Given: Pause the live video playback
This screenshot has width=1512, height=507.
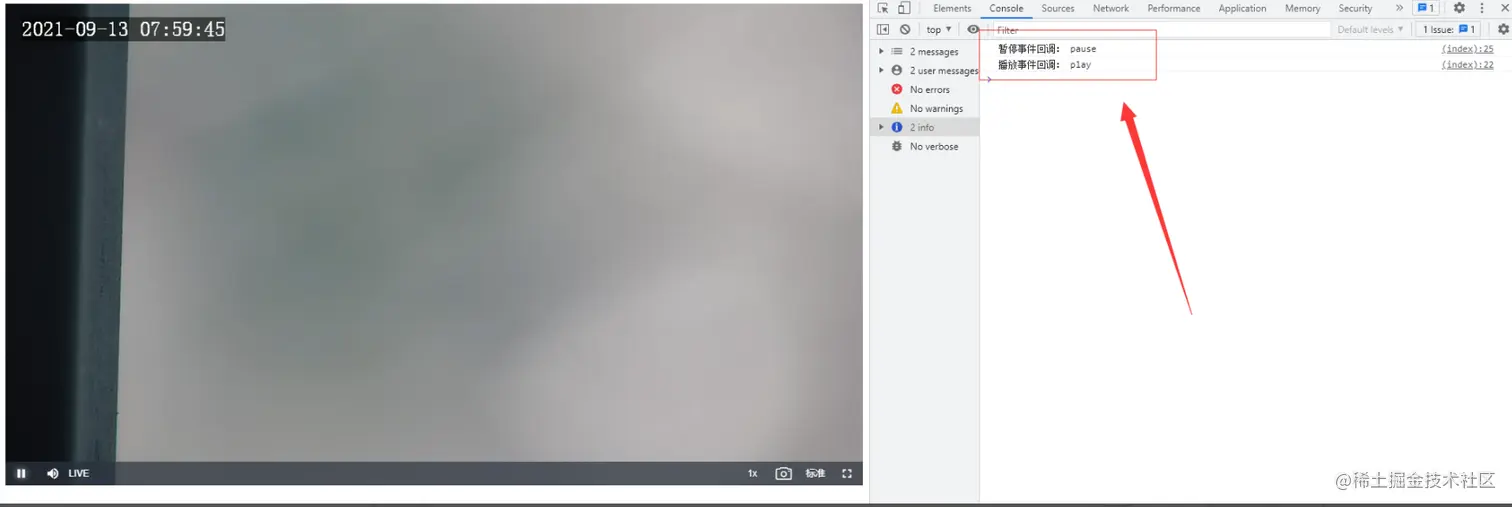Looking at the screenshot, I should [x=21, y=473].
